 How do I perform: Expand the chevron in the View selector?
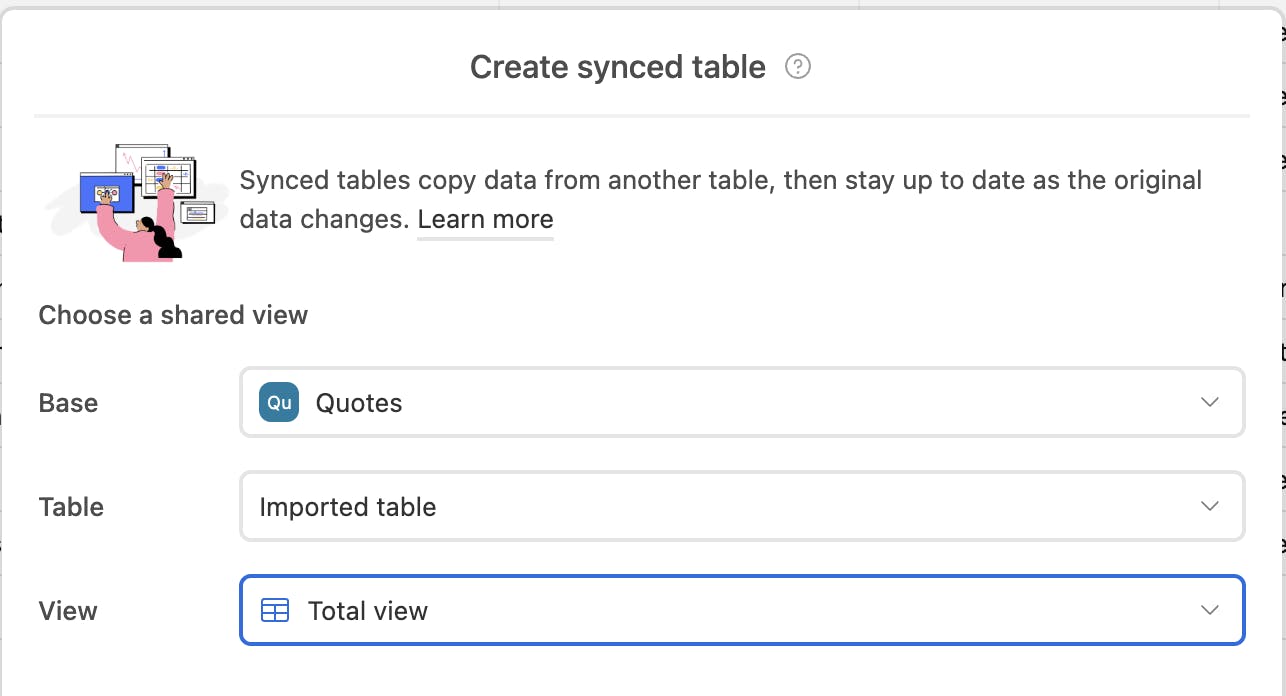pos(1209,610)
